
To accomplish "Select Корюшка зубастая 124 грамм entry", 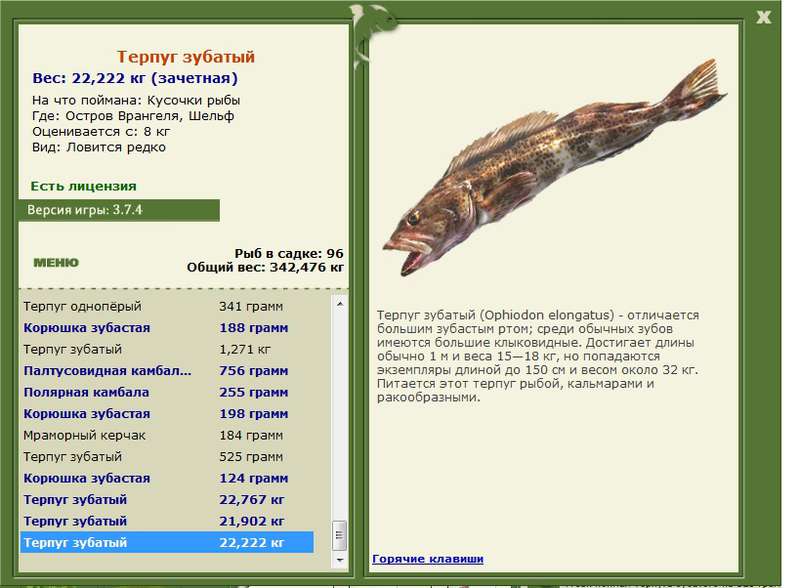I will (167, 478).
